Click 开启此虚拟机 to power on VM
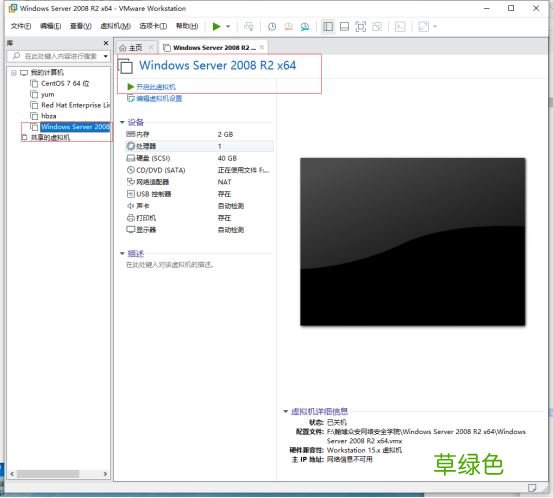 (x=152, y=87)
